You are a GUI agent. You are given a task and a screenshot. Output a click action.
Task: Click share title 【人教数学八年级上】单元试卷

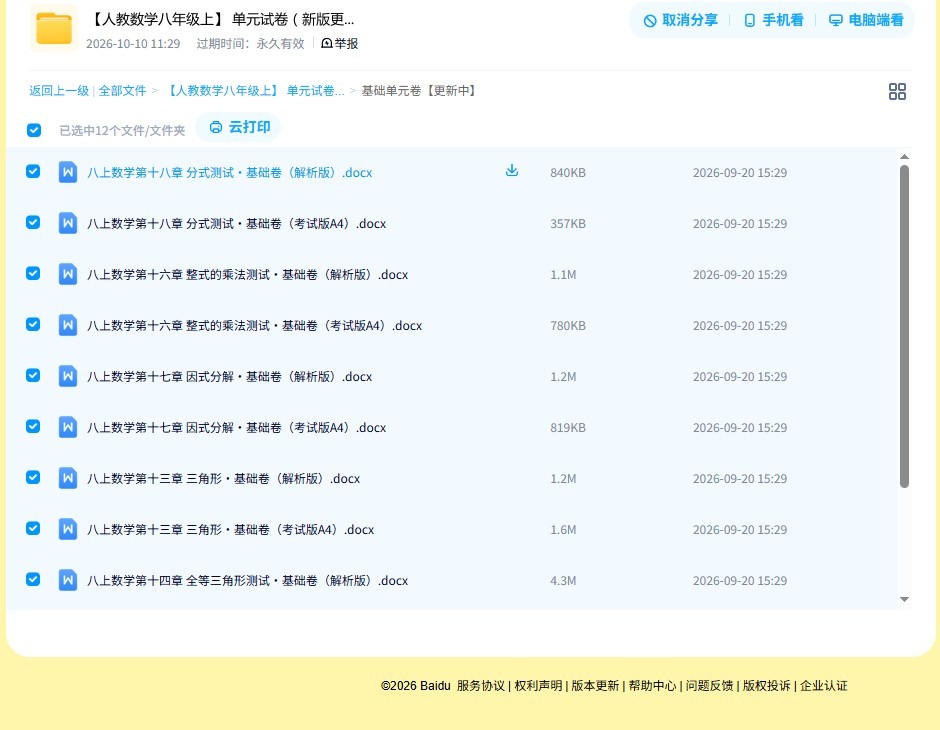click(x=222, y=20)
